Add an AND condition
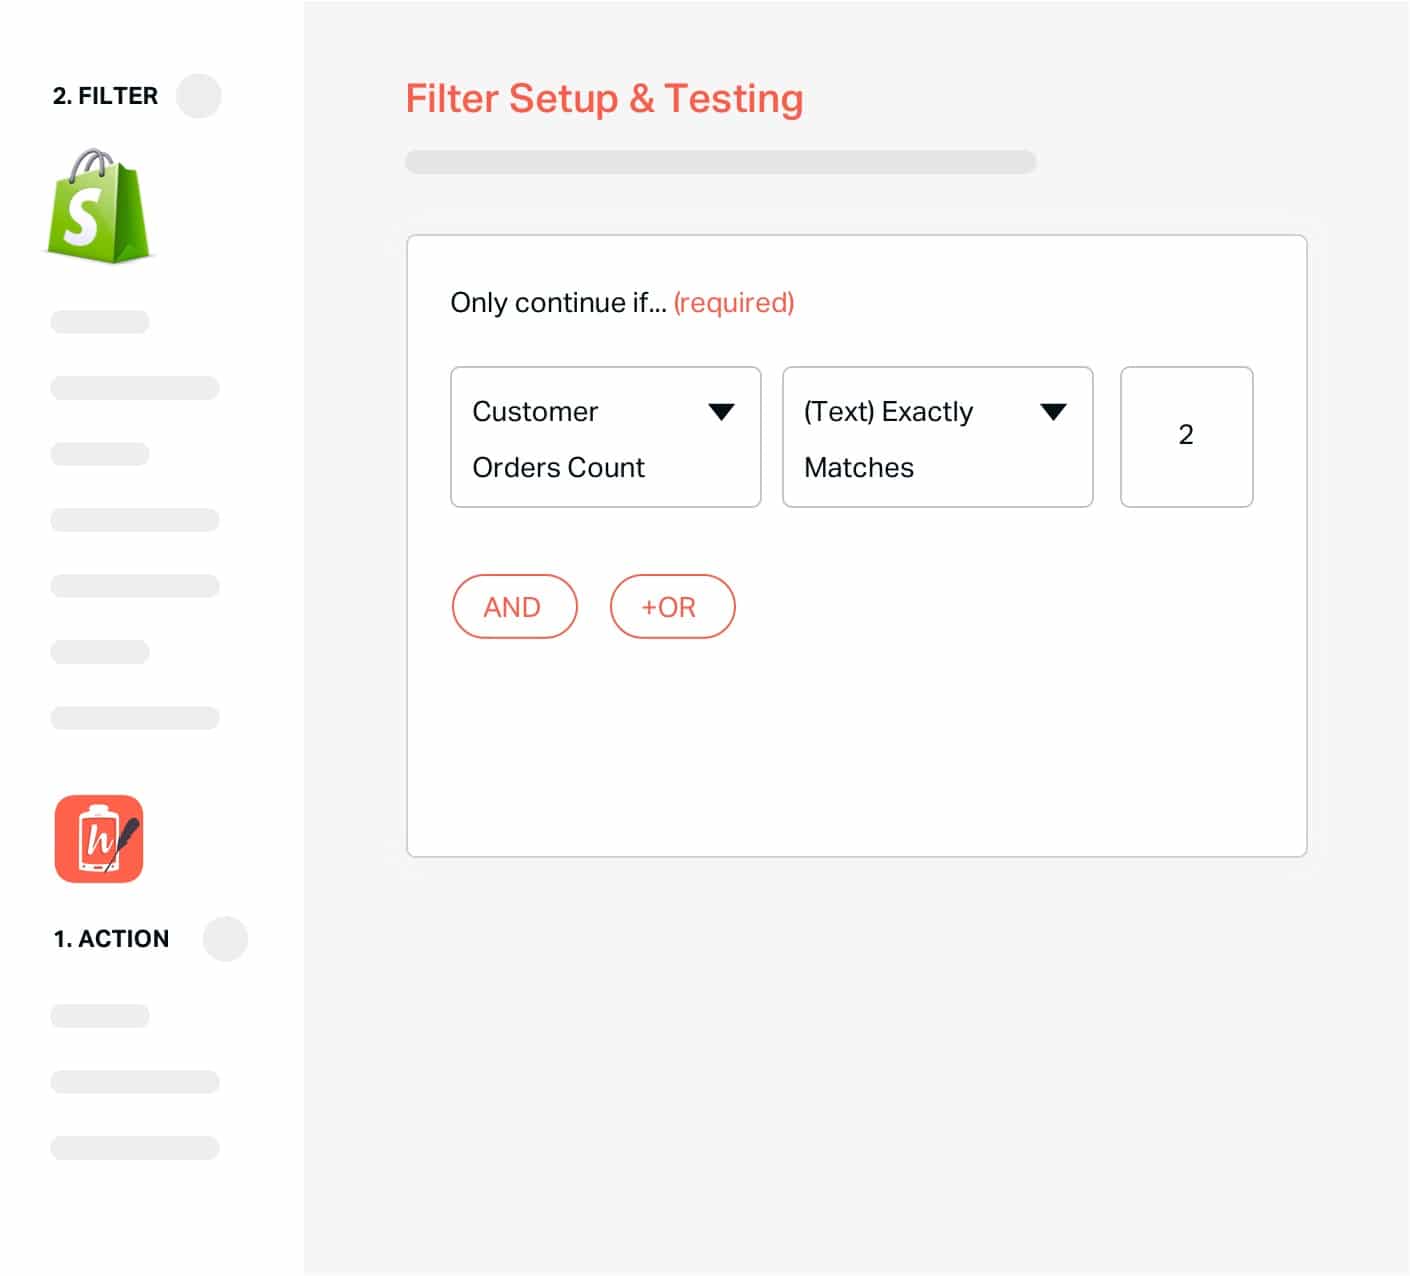Screen dimensions: 1410x1276 (515, 607)
